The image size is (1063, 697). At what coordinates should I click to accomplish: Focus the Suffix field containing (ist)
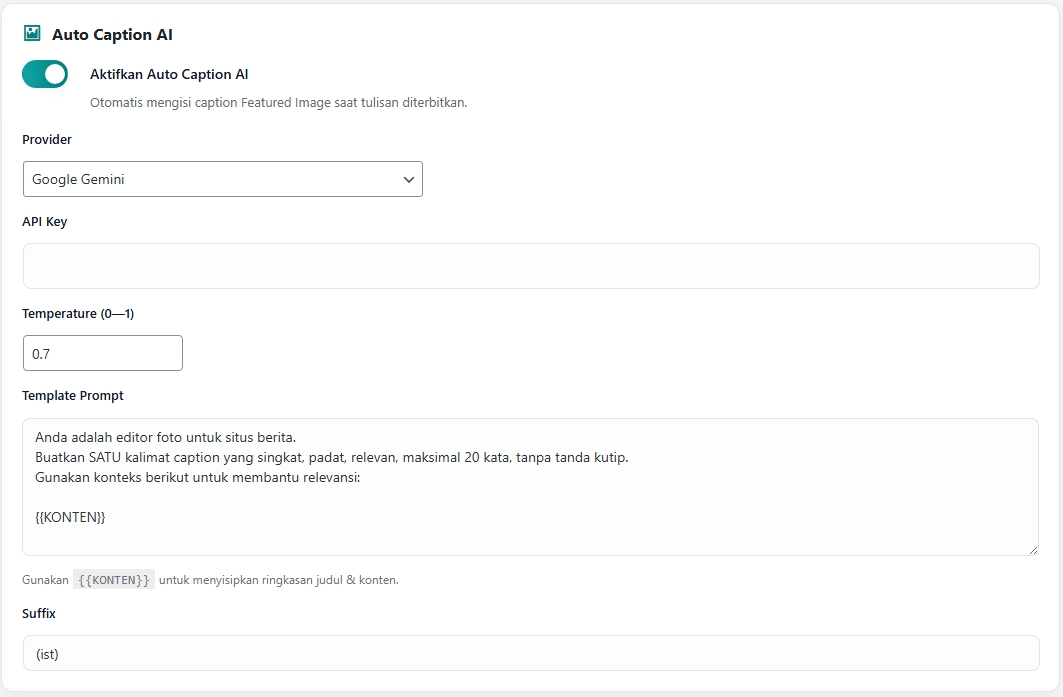click(x=530, y=653)
